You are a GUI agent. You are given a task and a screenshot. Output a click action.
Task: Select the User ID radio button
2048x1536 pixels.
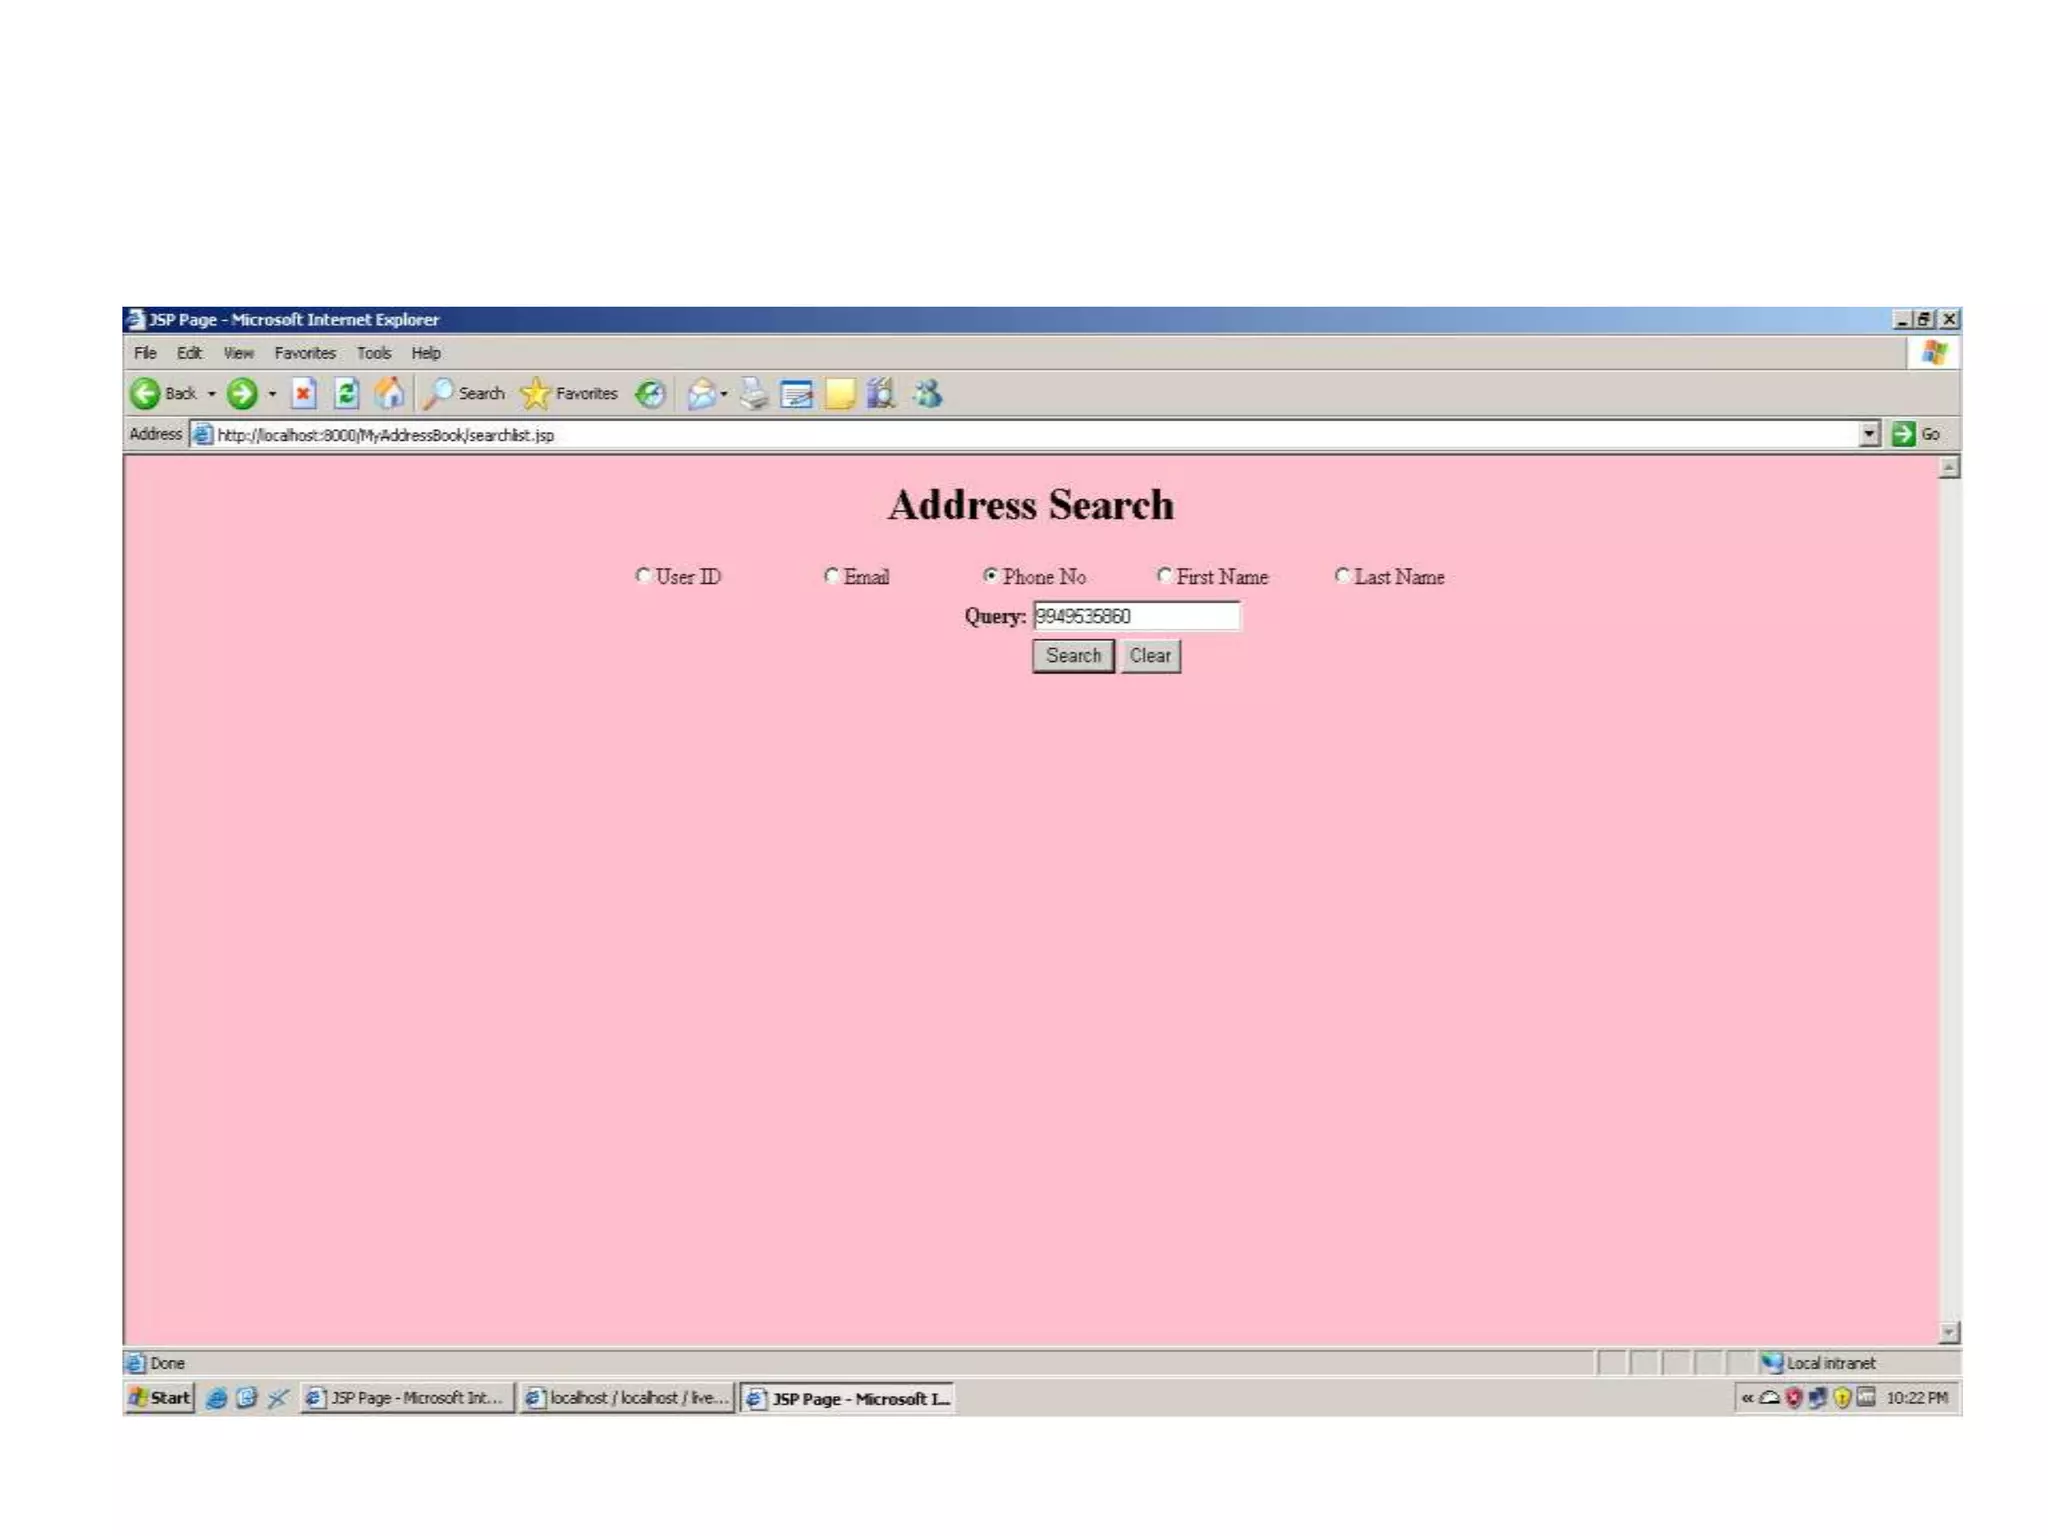[x=643, y=575]
